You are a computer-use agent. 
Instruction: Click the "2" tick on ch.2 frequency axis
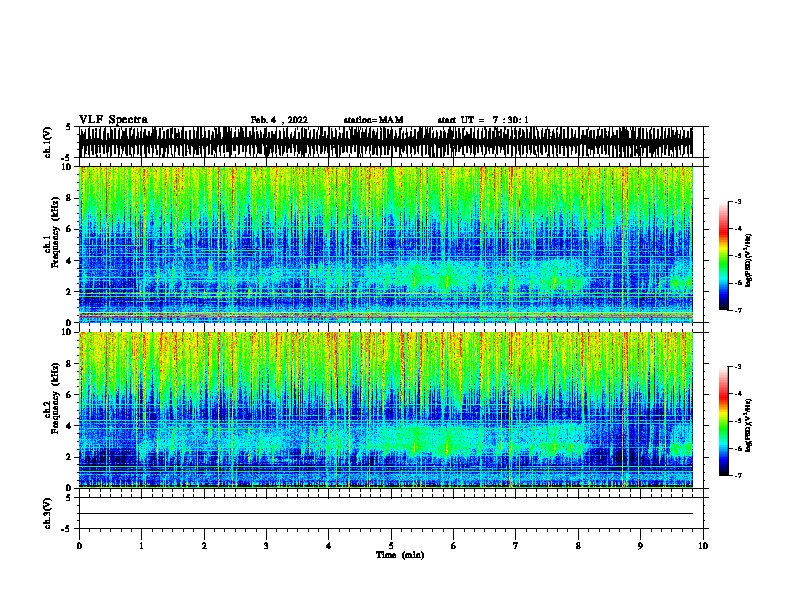[71, 457]
